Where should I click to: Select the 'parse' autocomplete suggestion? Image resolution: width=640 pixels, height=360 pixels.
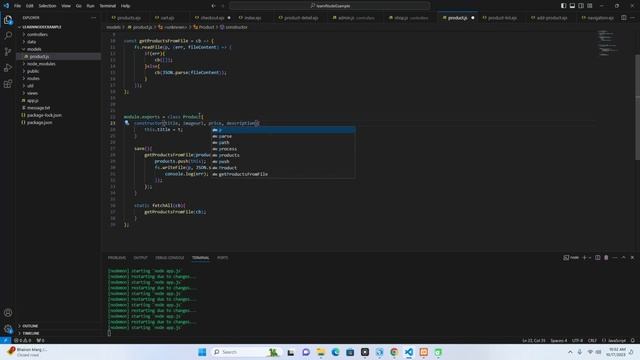[283, 136]
